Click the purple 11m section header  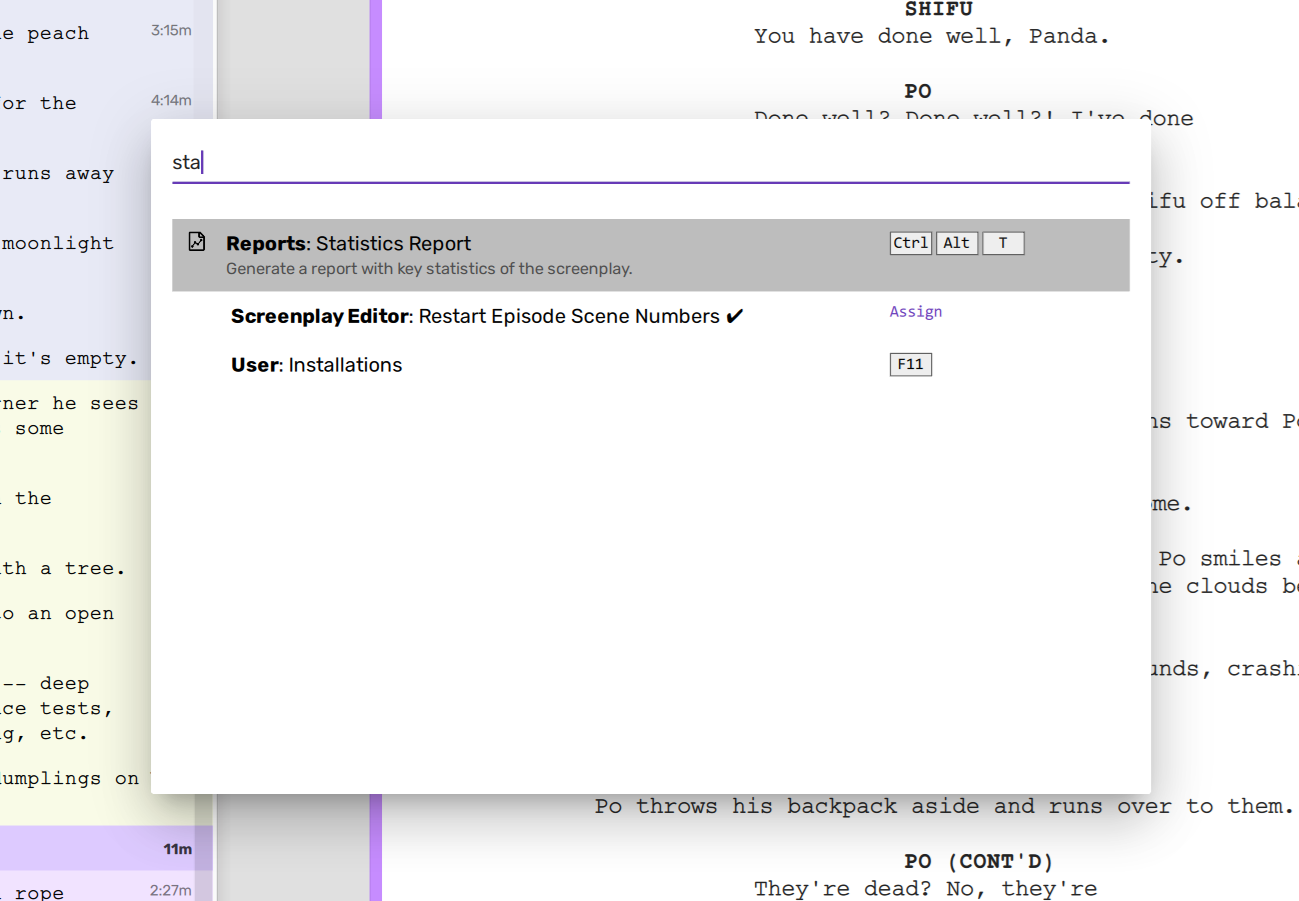pyautogui.click(x=100, y=849)
